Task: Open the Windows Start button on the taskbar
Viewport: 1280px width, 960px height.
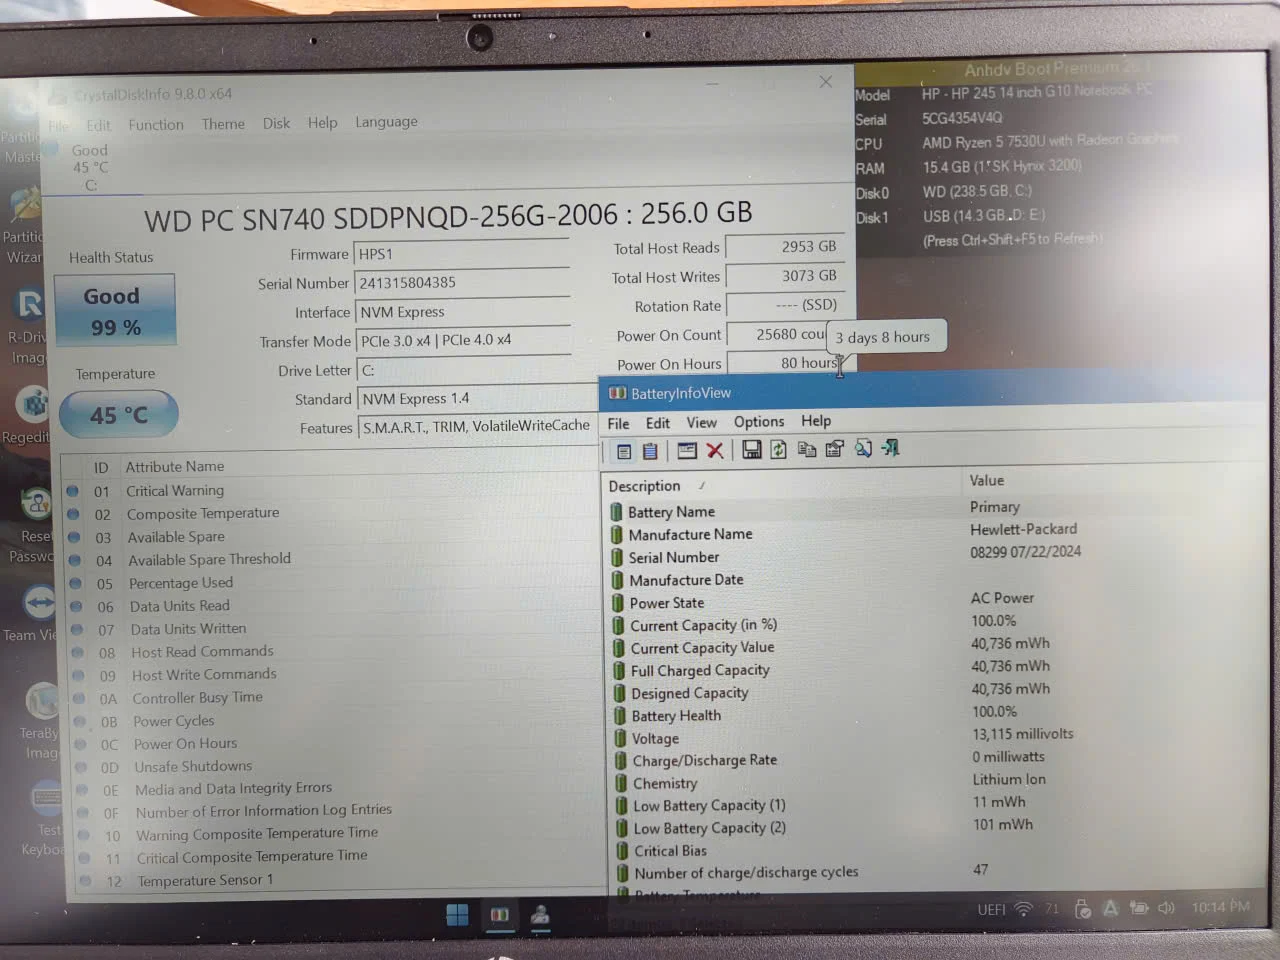Action: [457, 915]
